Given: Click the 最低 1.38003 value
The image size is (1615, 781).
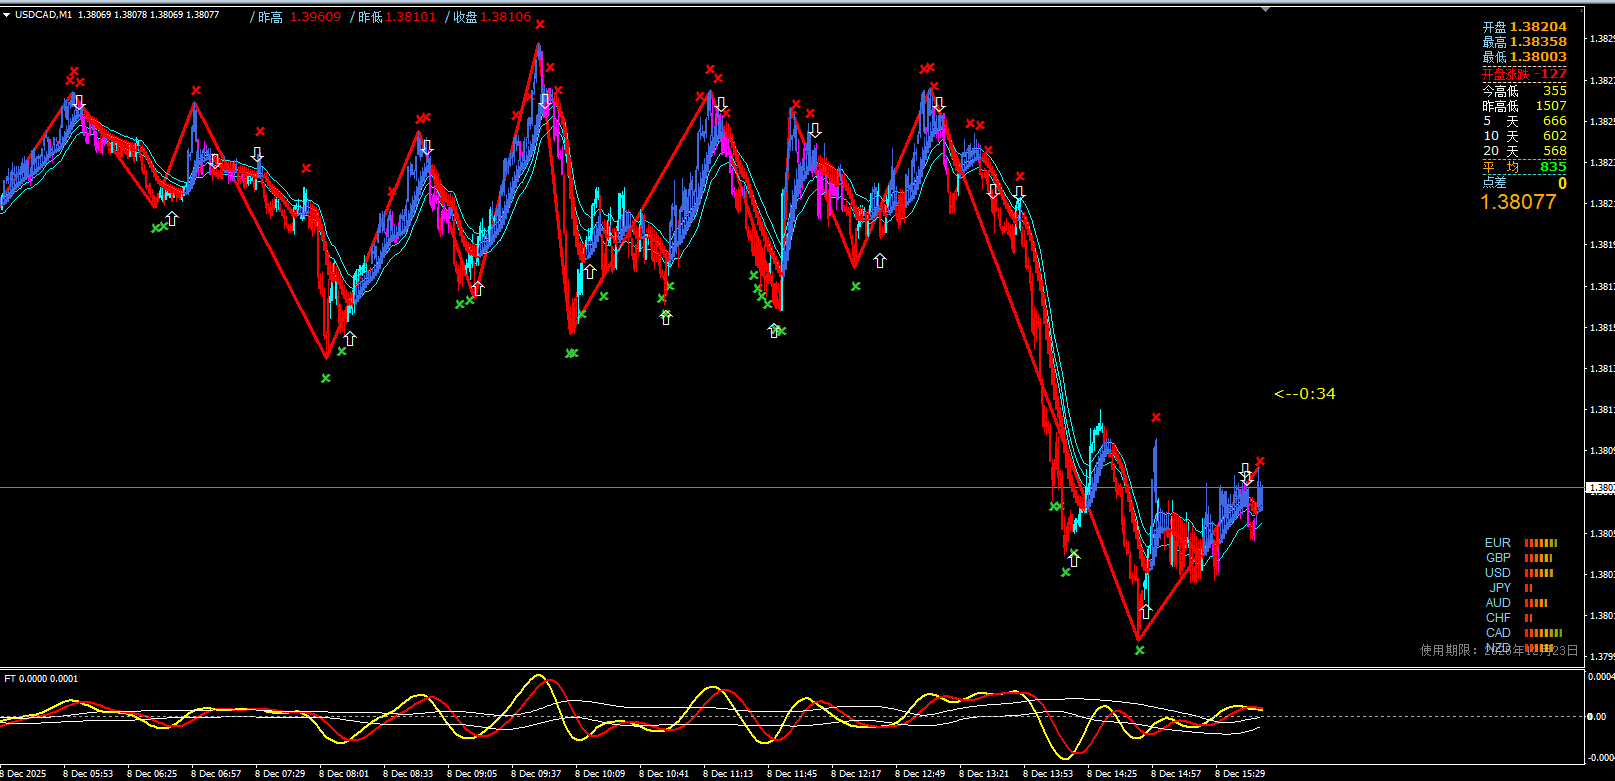Looking at the screenshot, I should [x=1524, y=57].
